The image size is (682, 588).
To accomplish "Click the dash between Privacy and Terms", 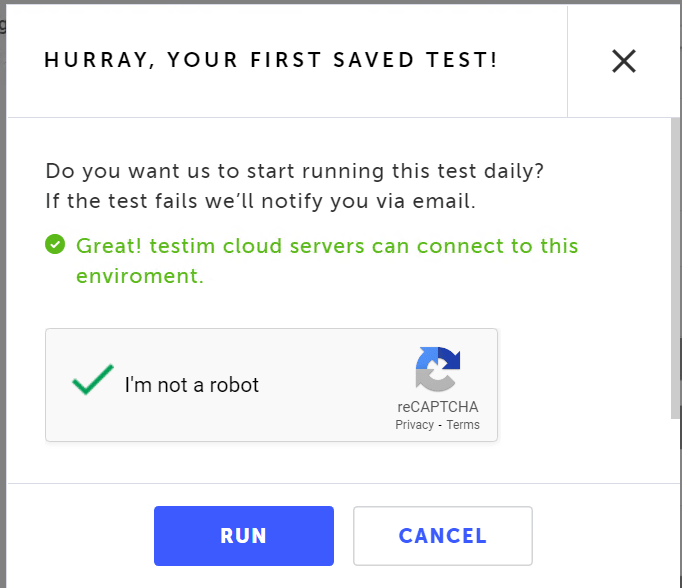I will 440,425.
